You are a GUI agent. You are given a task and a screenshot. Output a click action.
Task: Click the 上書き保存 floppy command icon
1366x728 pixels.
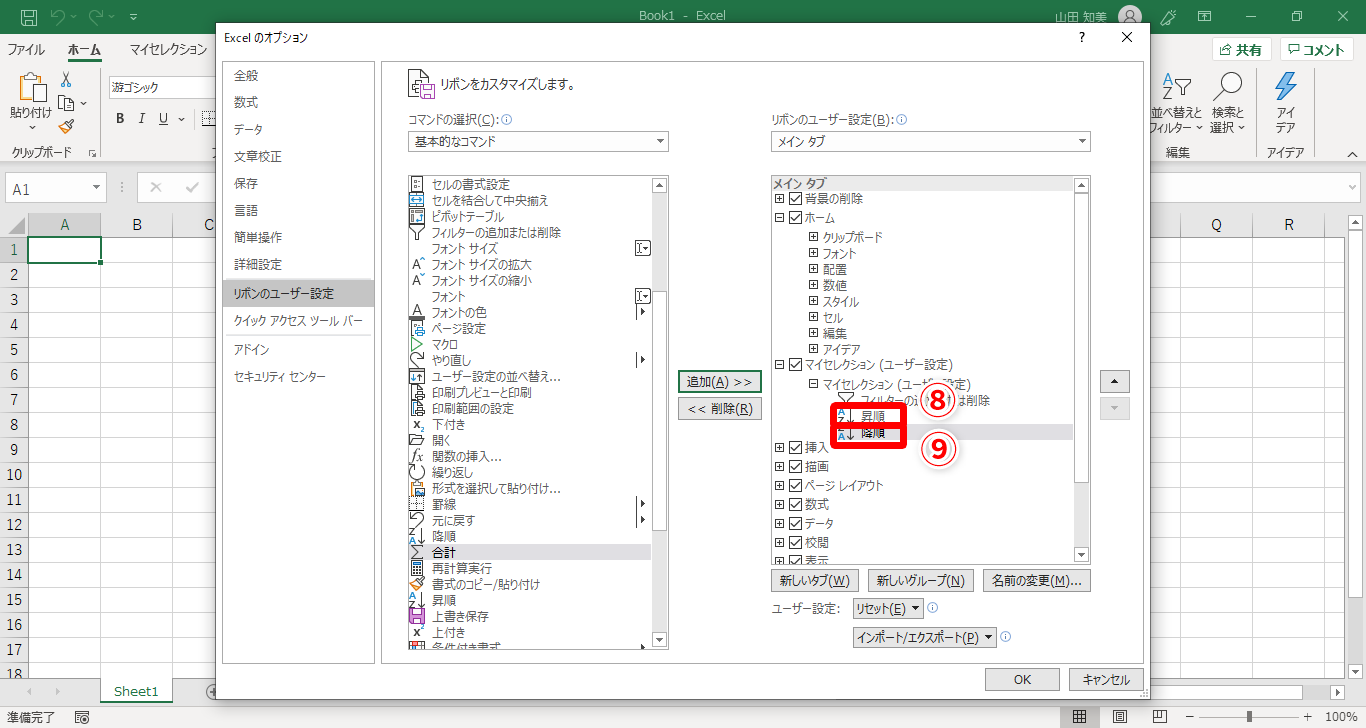tap(418, 616)
